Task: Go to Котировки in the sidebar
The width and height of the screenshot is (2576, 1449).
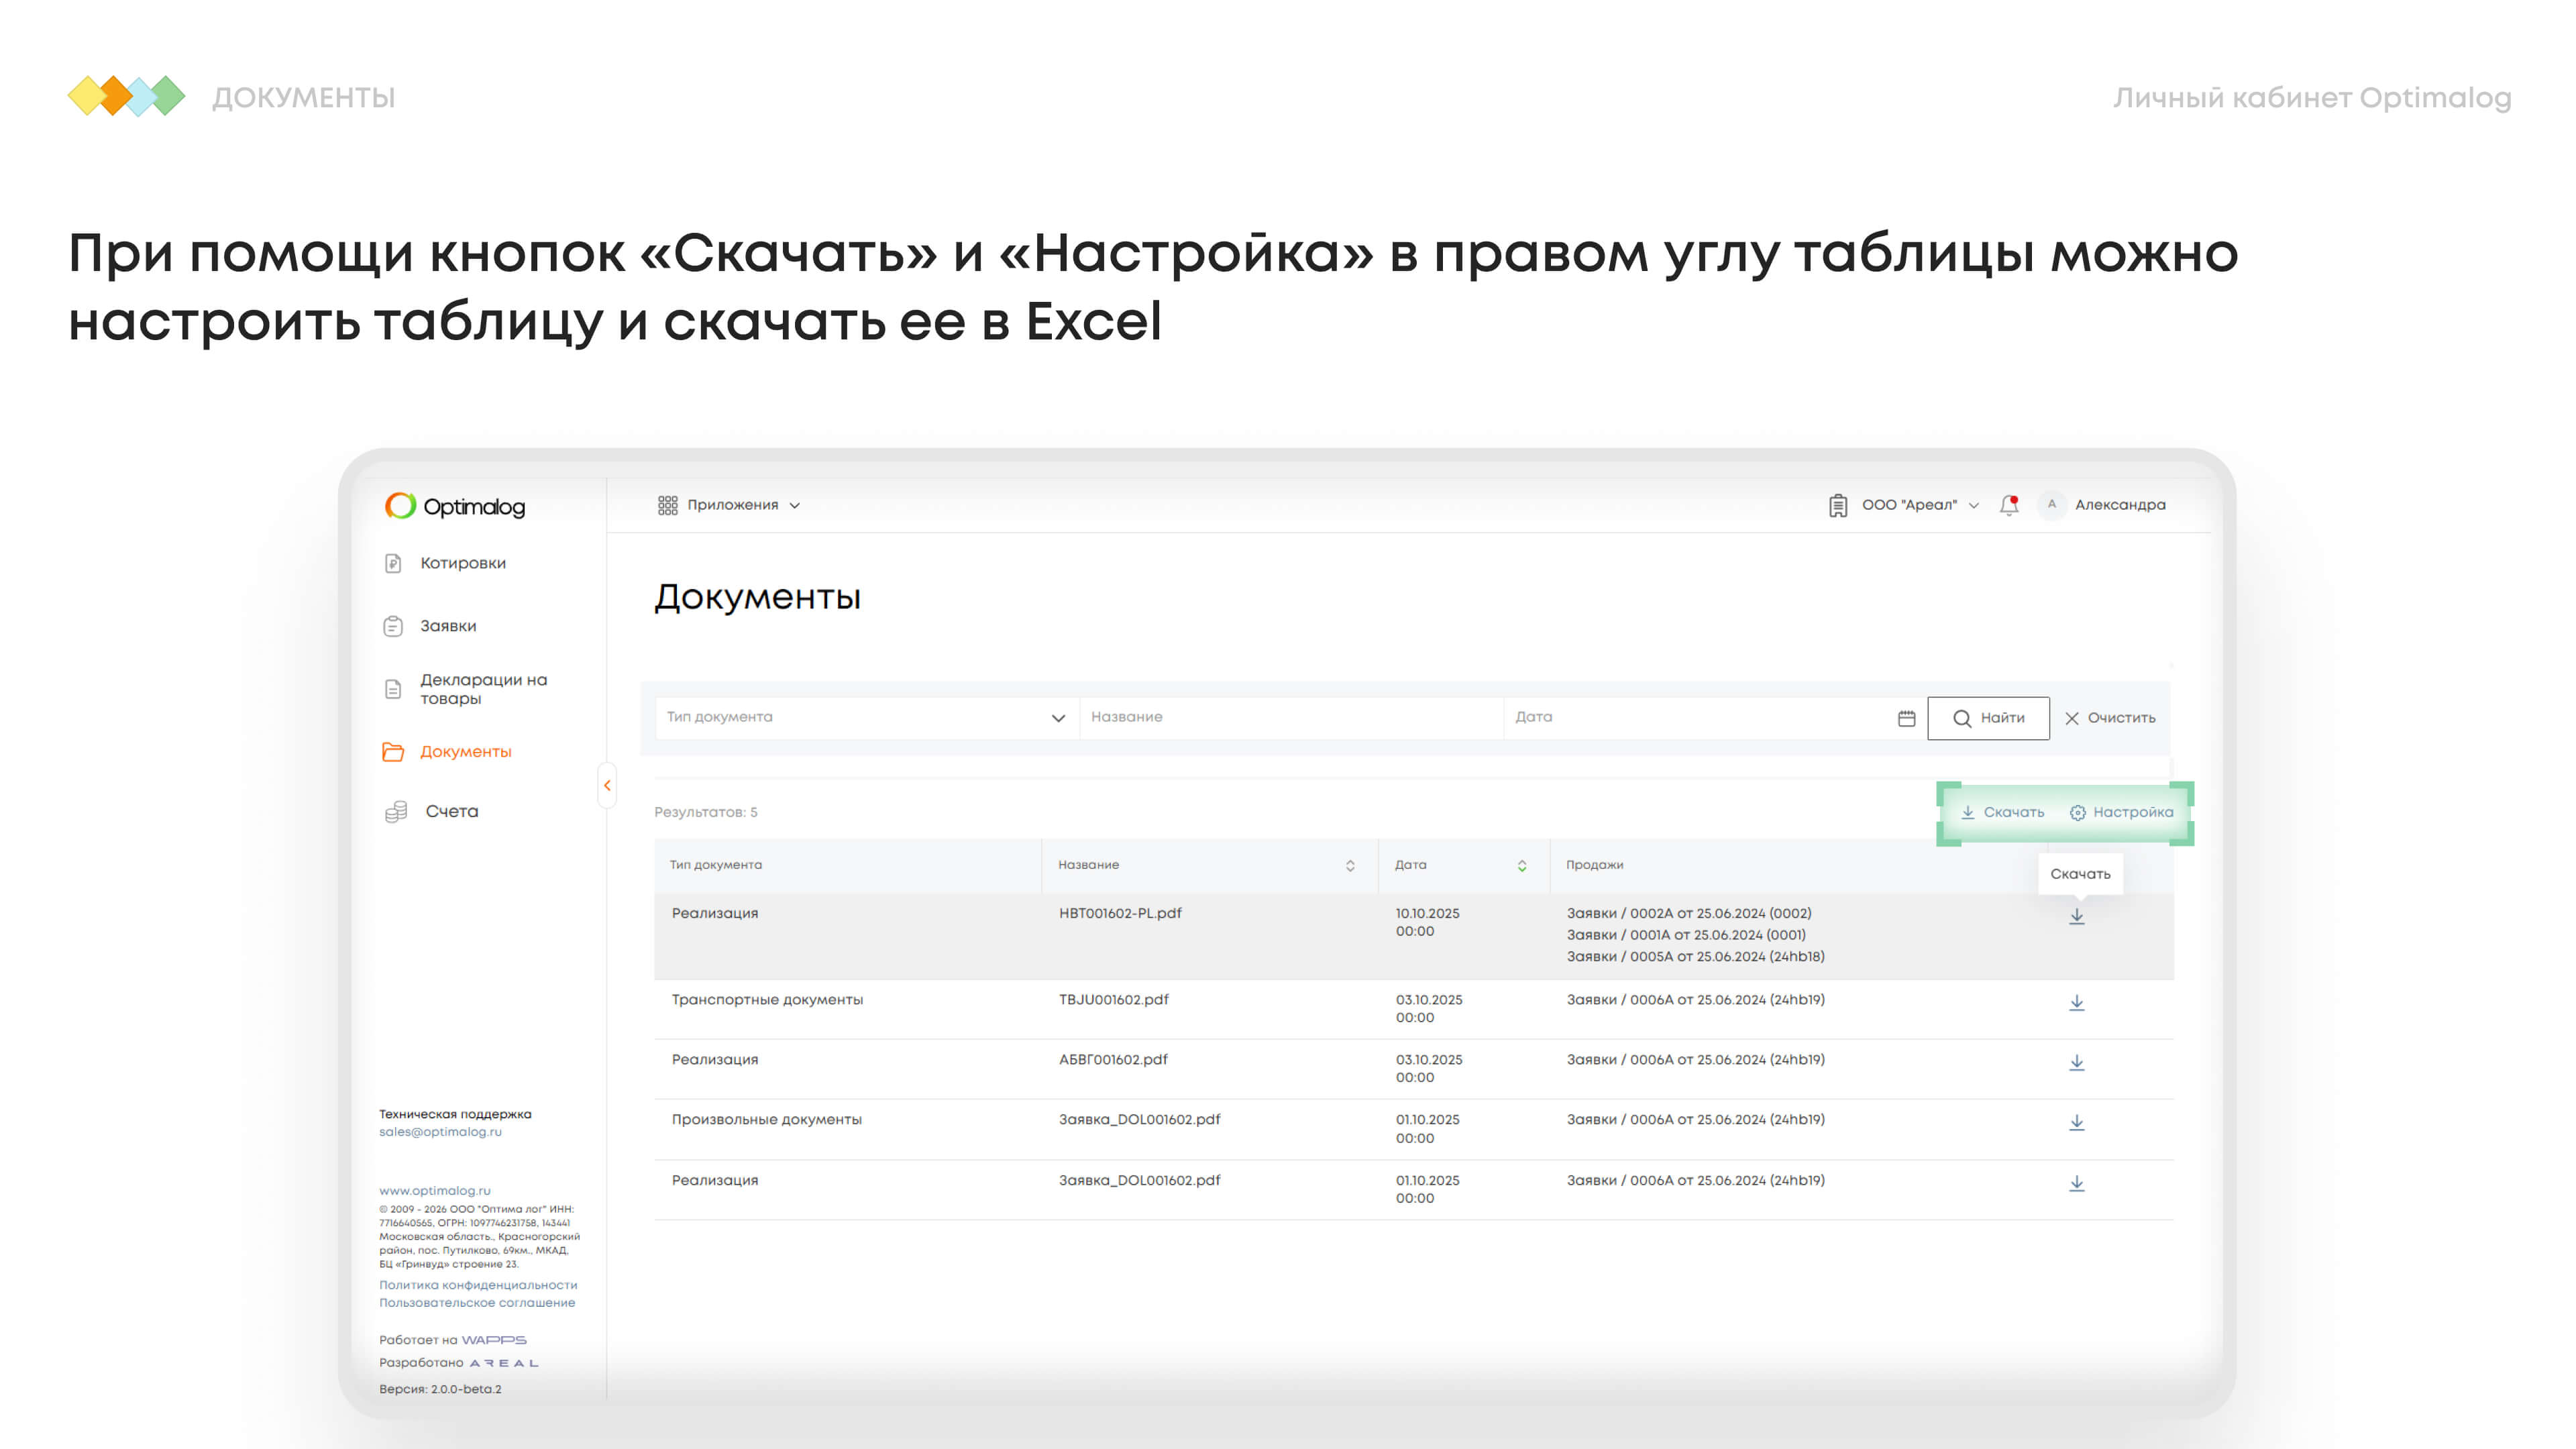Action: click(462, 563)
